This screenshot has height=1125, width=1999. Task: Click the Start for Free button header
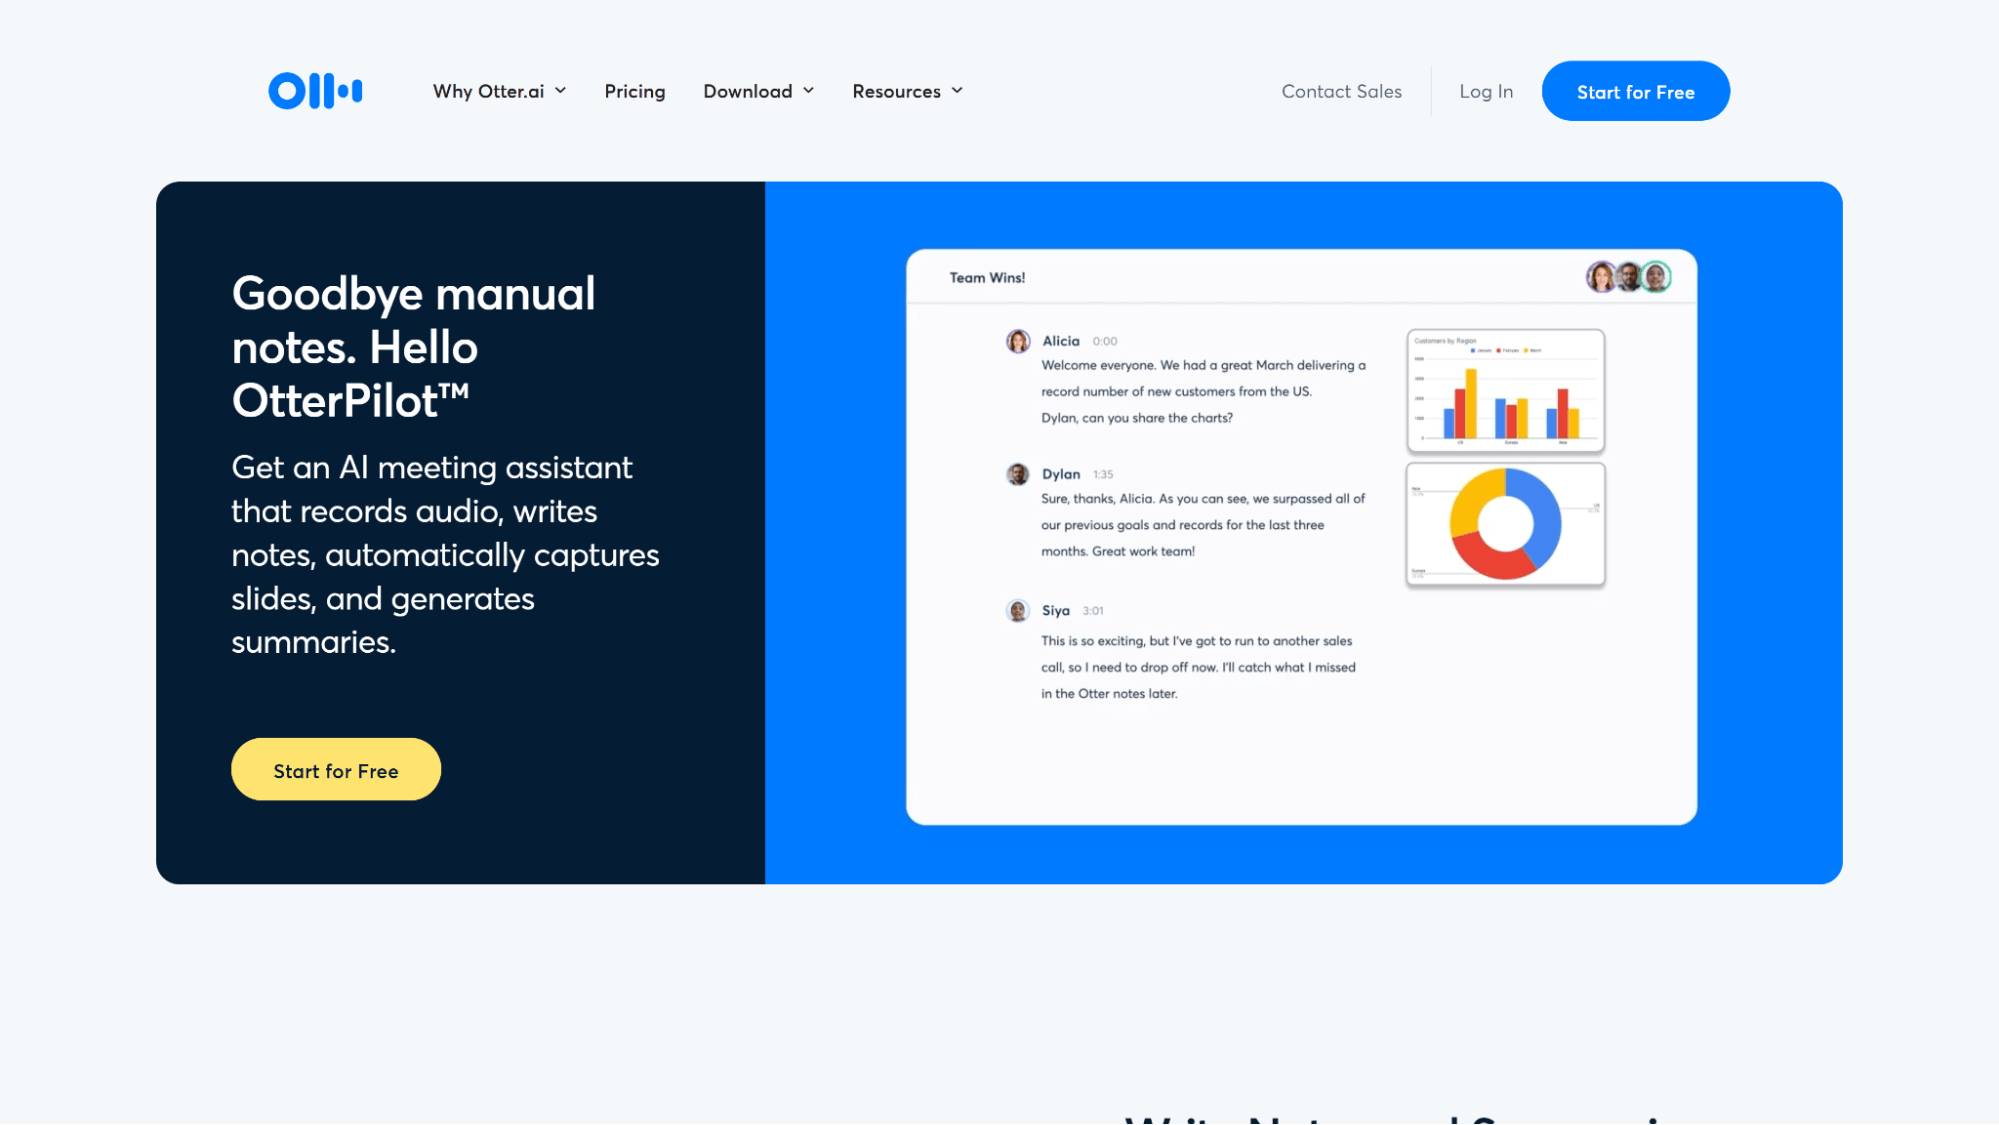coord(1635,91)
